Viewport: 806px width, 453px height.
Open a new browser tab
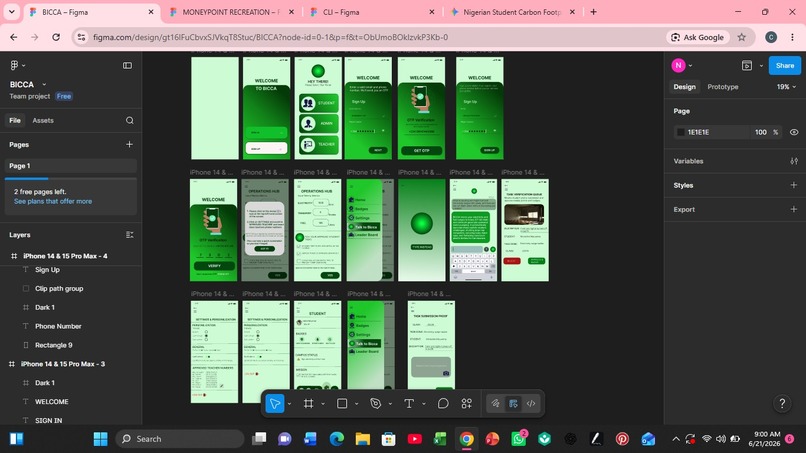tap(593, 12)
